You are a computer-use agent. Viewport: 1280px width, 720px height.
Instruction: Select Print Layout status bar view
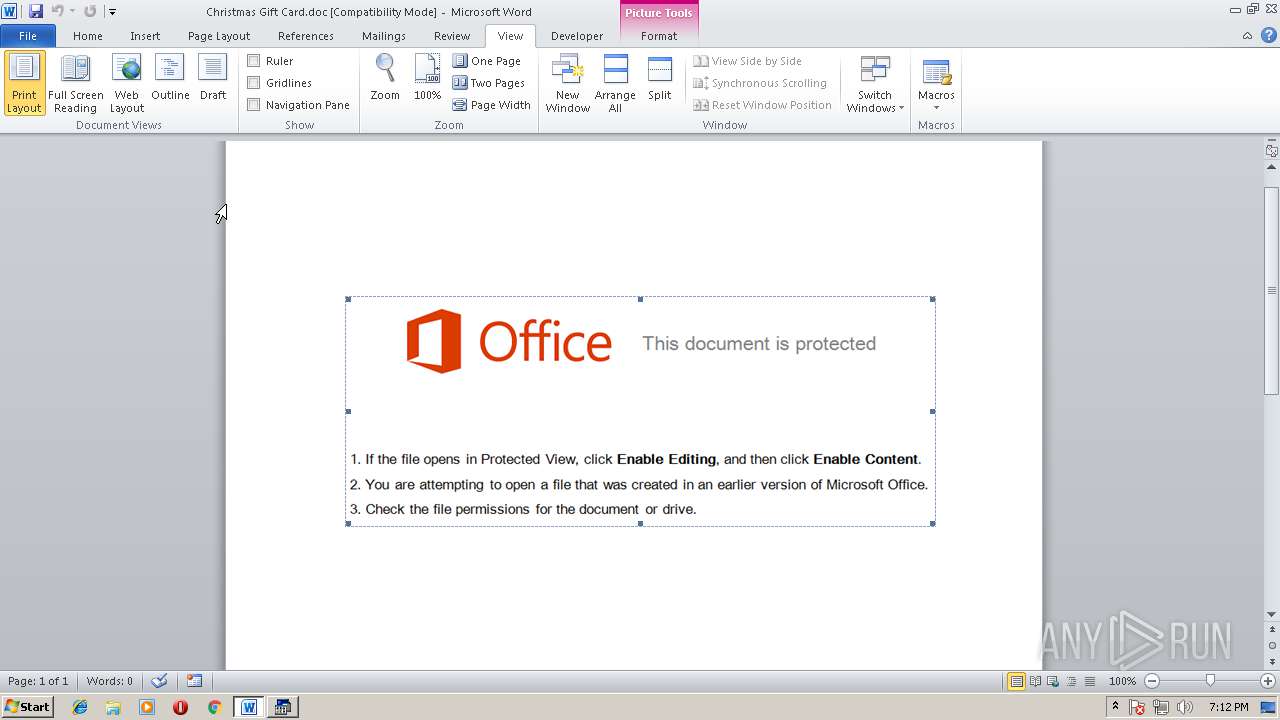coord(1016,681)
